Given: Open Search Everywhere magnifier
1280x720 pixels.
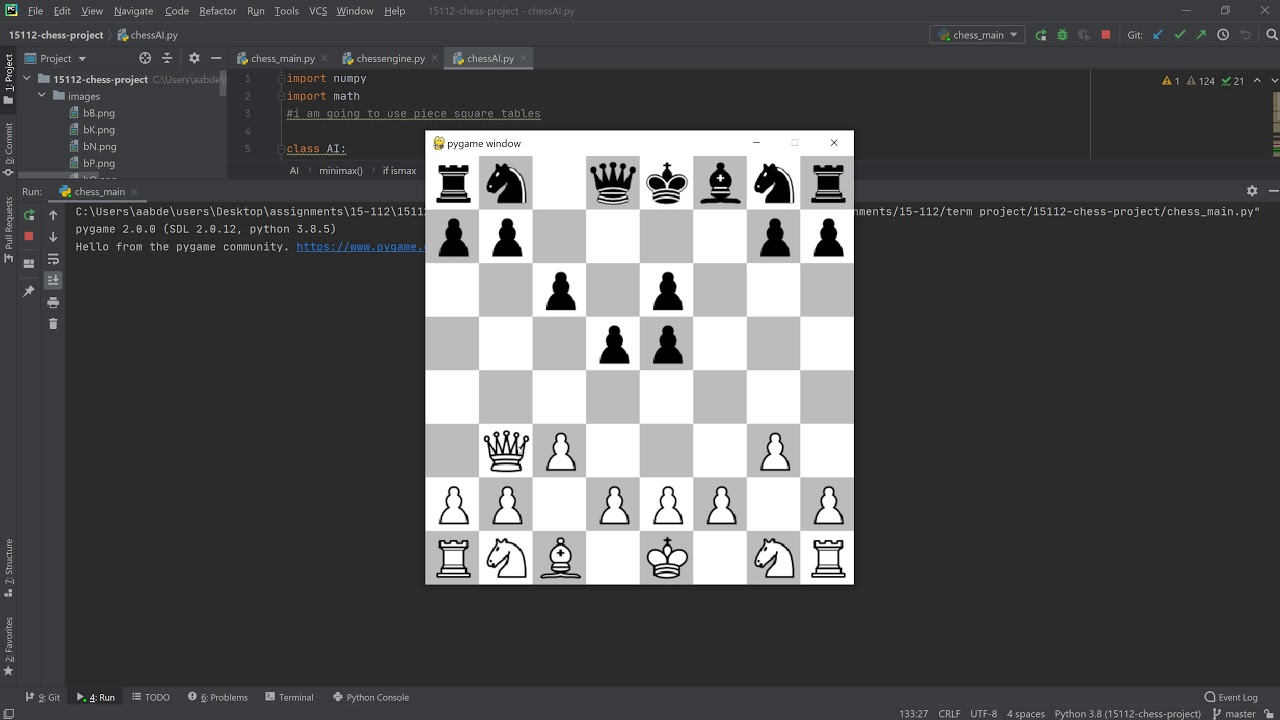Looking at the screenshot, I should click(1270, 35).
